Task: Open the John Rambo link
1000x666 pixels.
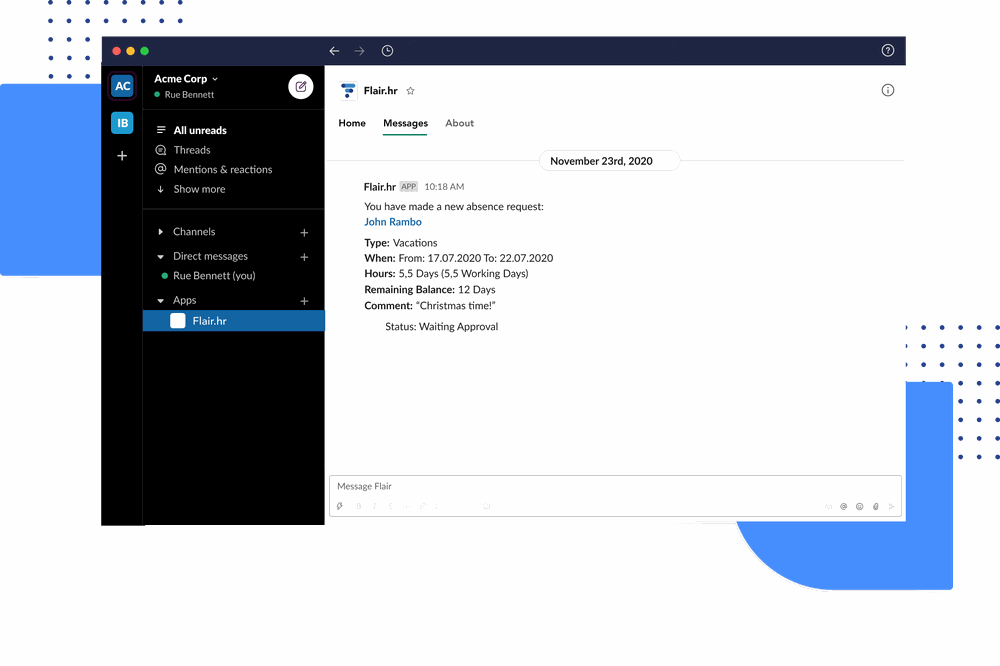Action: tap(393, 222)
